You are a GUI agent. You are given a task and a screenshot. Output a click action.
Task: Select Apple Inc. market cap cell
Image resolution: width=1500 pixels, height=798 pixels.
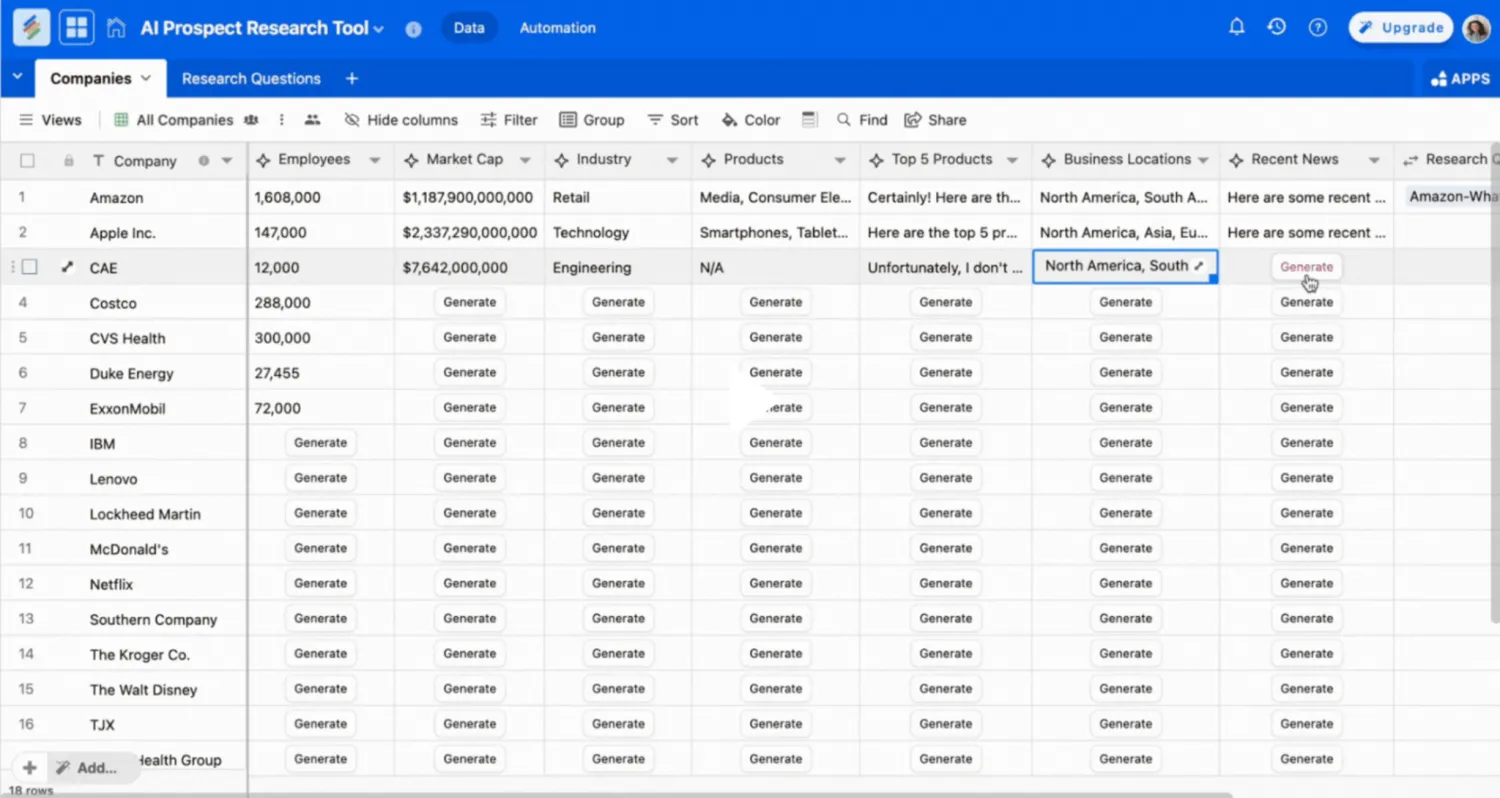click(x=470, y=232)
